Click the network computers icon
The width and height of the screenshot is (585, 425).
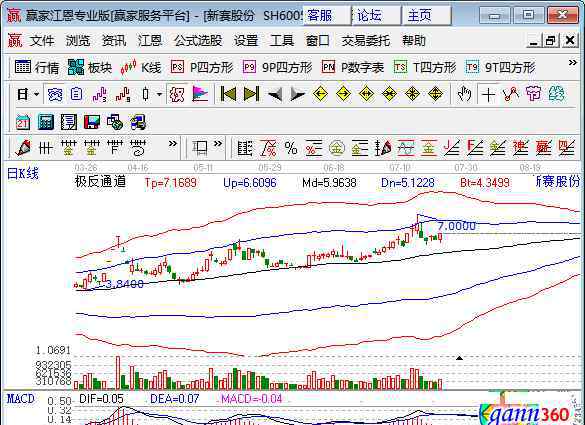138,122
